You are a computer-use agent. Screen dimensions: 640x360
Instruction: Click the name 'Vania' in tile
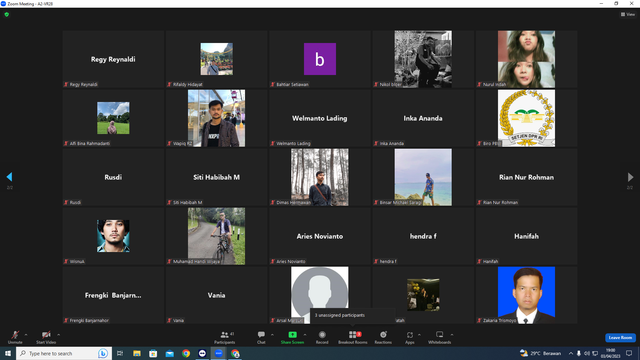[x=216, y=295]
